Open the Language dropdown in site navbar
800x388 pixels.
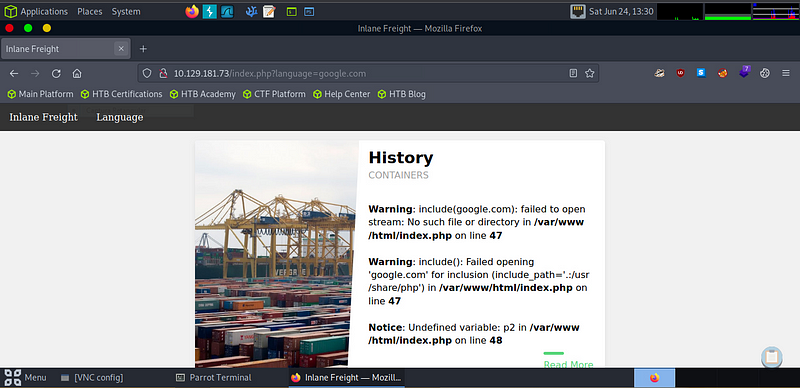pyautogui.click(x=120, y=117)
